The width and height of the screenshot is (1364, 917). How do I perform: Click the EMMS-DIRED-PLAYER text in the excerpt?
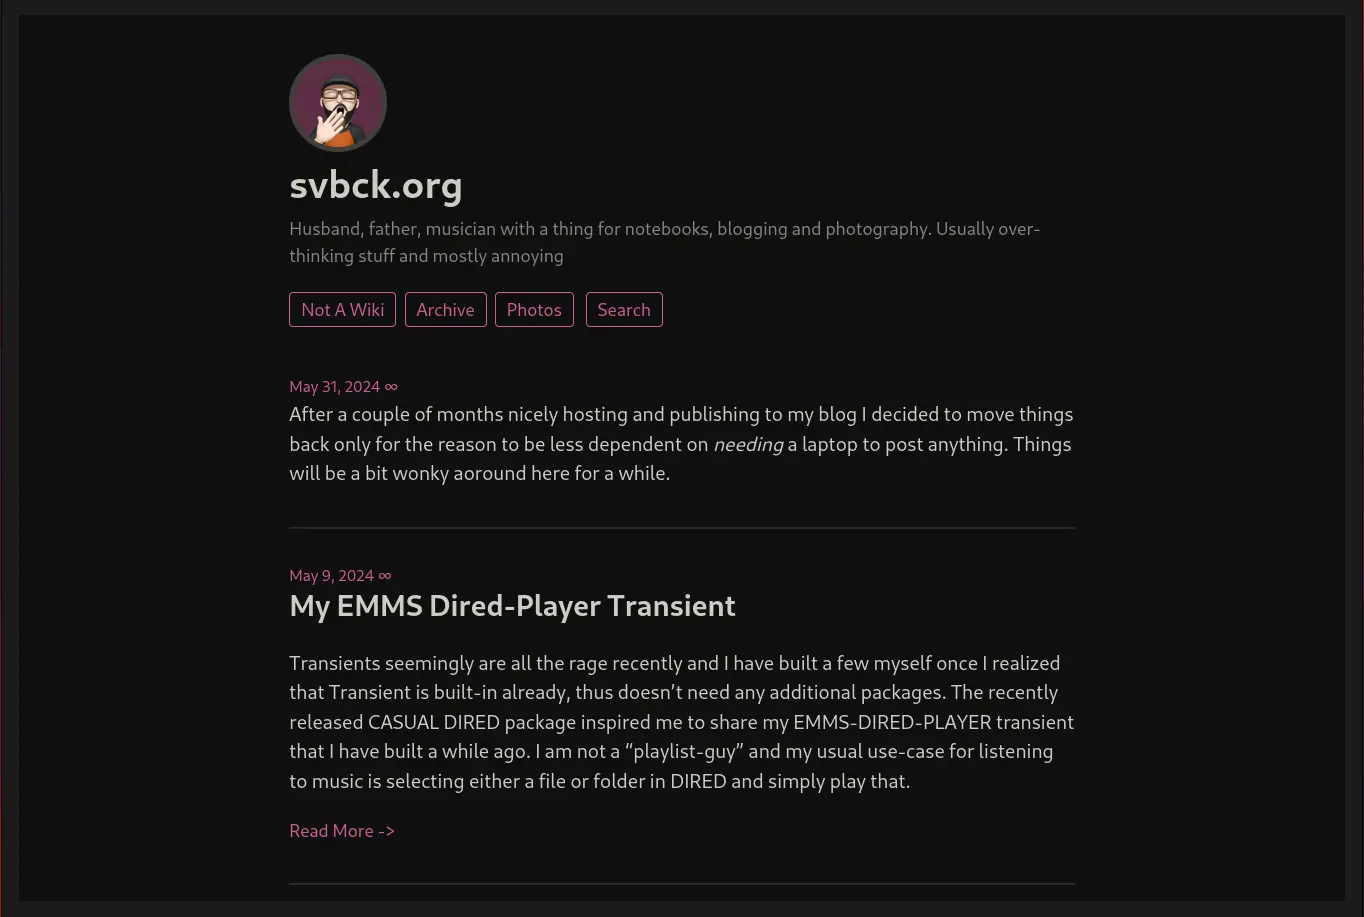[x=892, y=722]
